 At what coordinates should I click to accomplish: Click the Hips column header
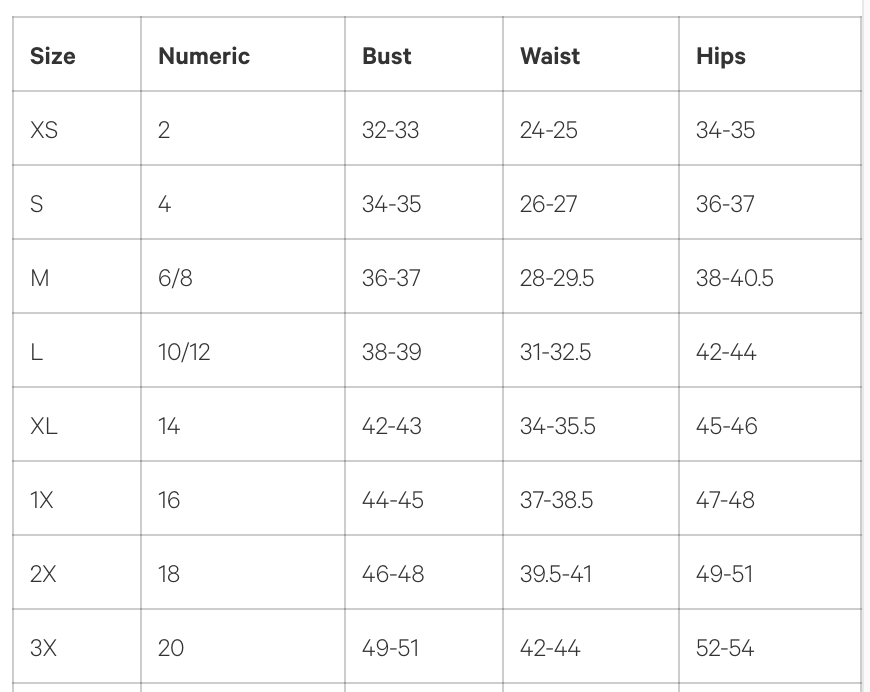pos(721,56)
